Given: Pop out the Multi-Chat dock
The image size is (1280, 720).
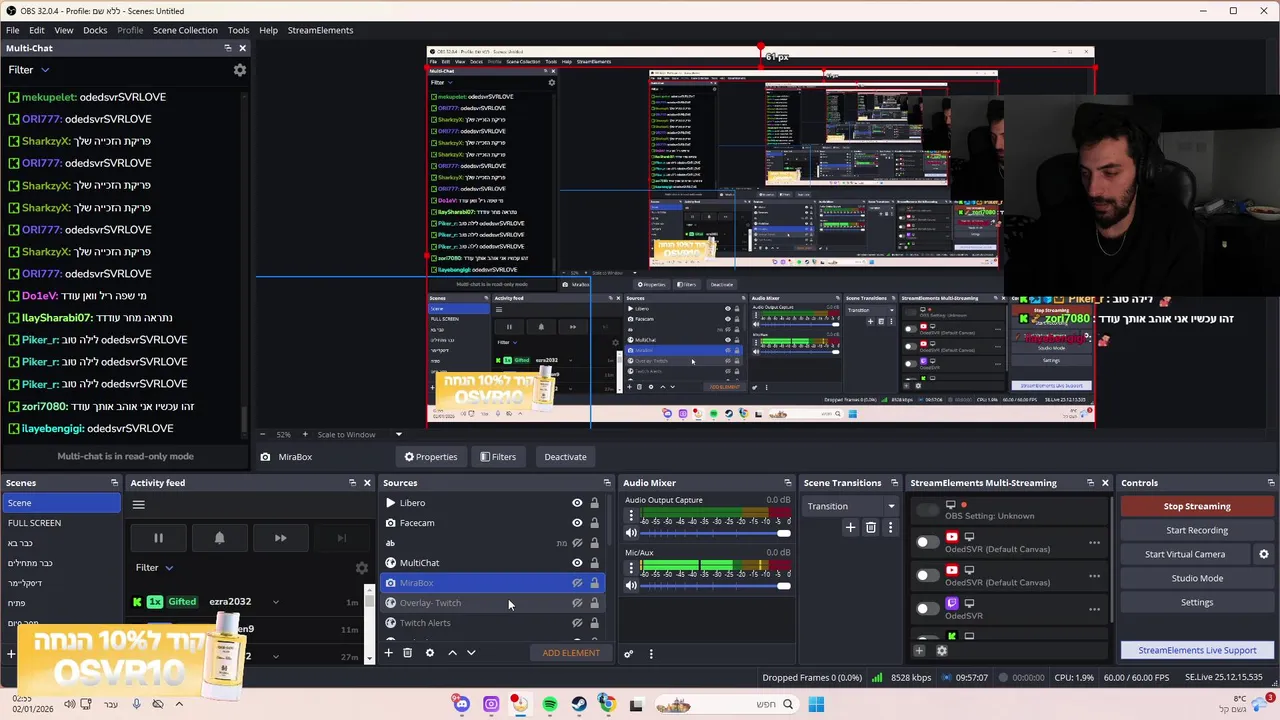Looking at the screenshot, I should pyautogui.click(x=227, y=48).
